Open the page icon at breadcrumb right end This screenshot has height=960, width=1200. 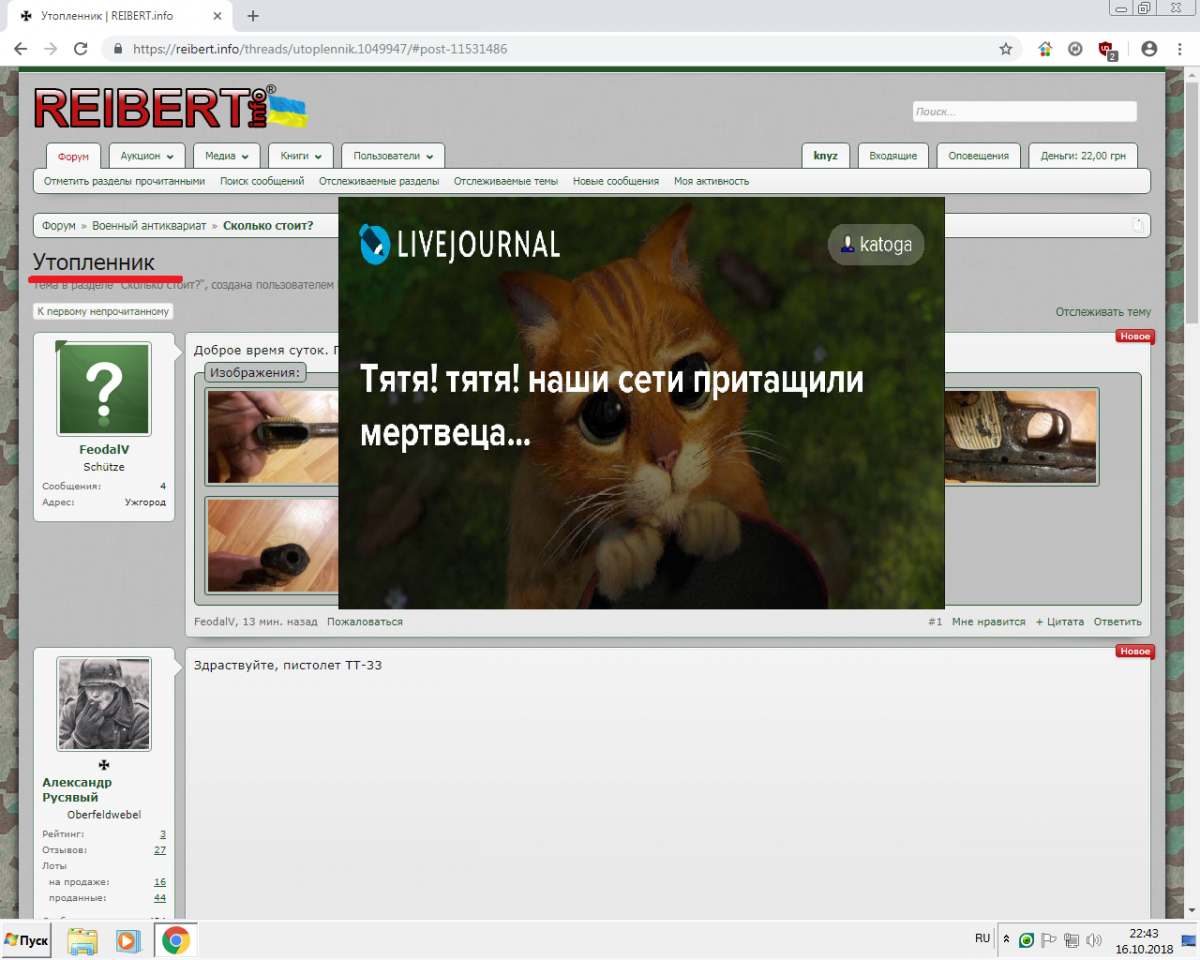coord(1137,225)
